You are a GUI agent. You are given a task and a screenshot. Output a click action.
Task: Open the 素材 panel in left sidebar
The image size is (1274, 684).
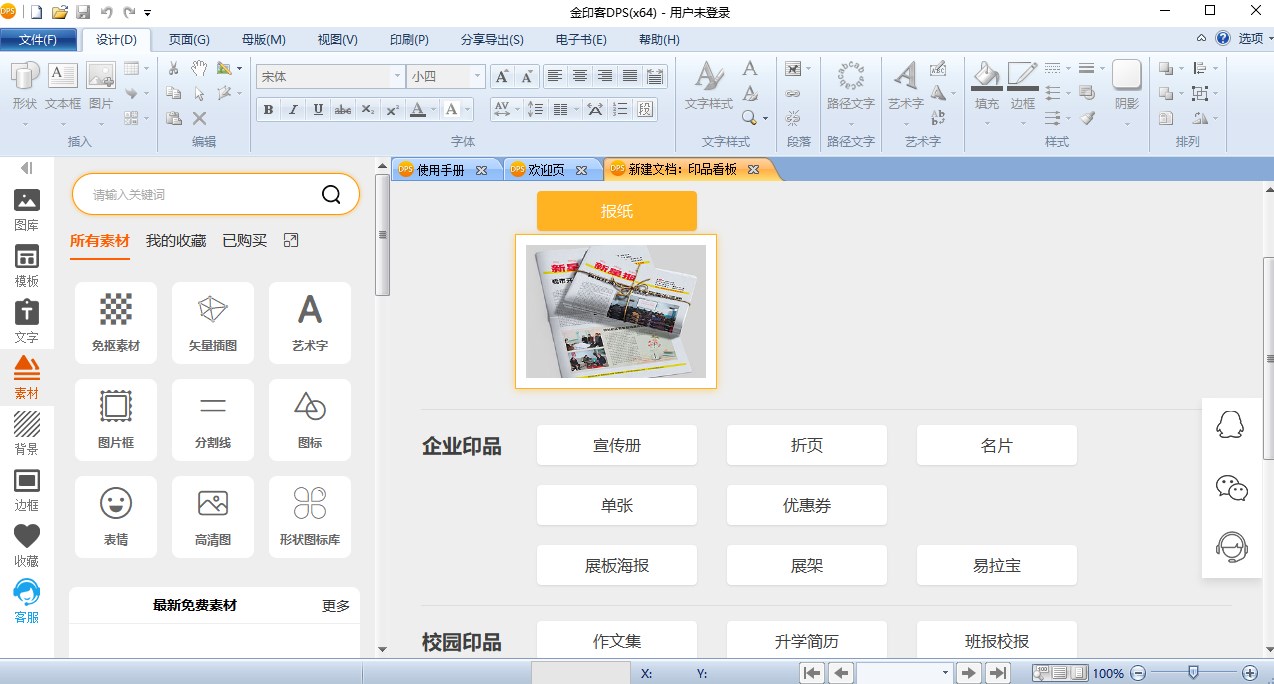point(27,377)
